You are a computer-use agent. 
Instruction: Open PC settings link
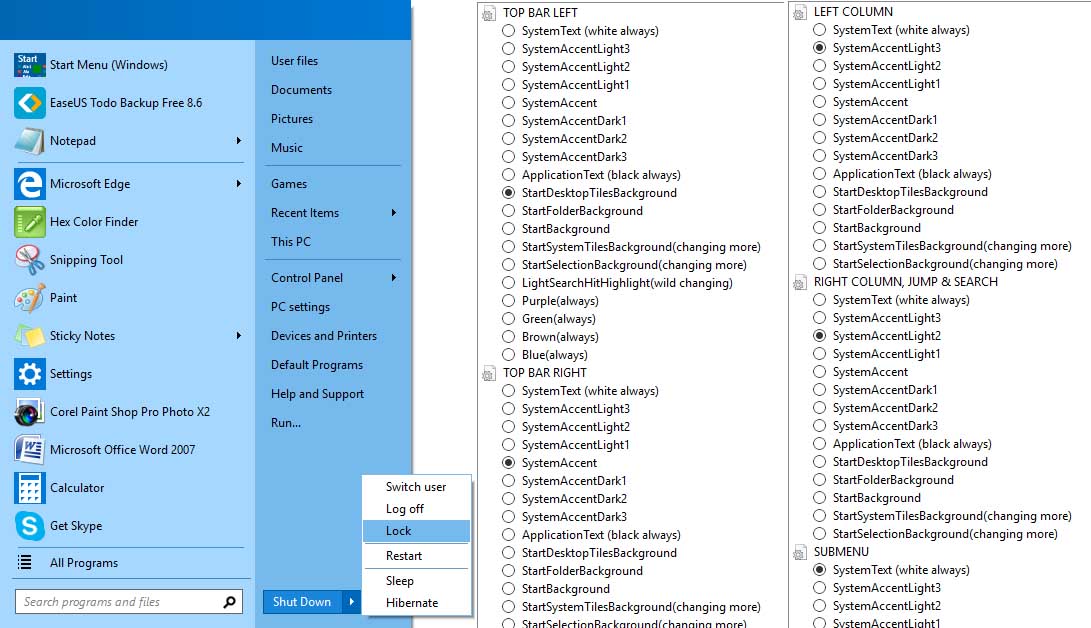tap(301, 307)
